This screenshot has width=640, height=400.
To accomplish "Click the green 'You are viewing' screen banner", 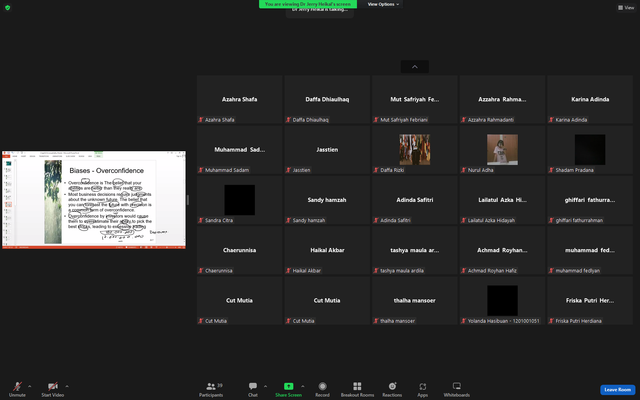I will [x=308, y=4].
